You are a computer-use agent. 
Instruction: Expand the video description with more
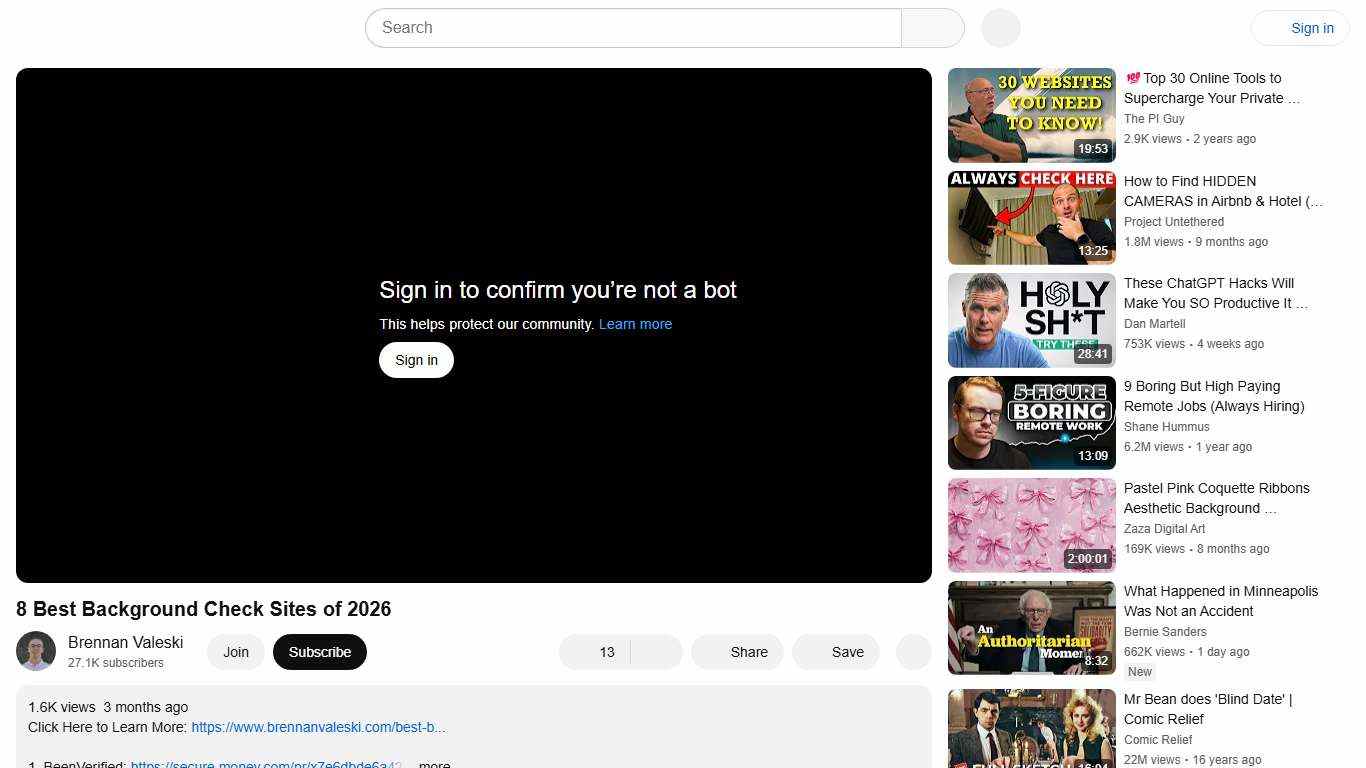433,763
